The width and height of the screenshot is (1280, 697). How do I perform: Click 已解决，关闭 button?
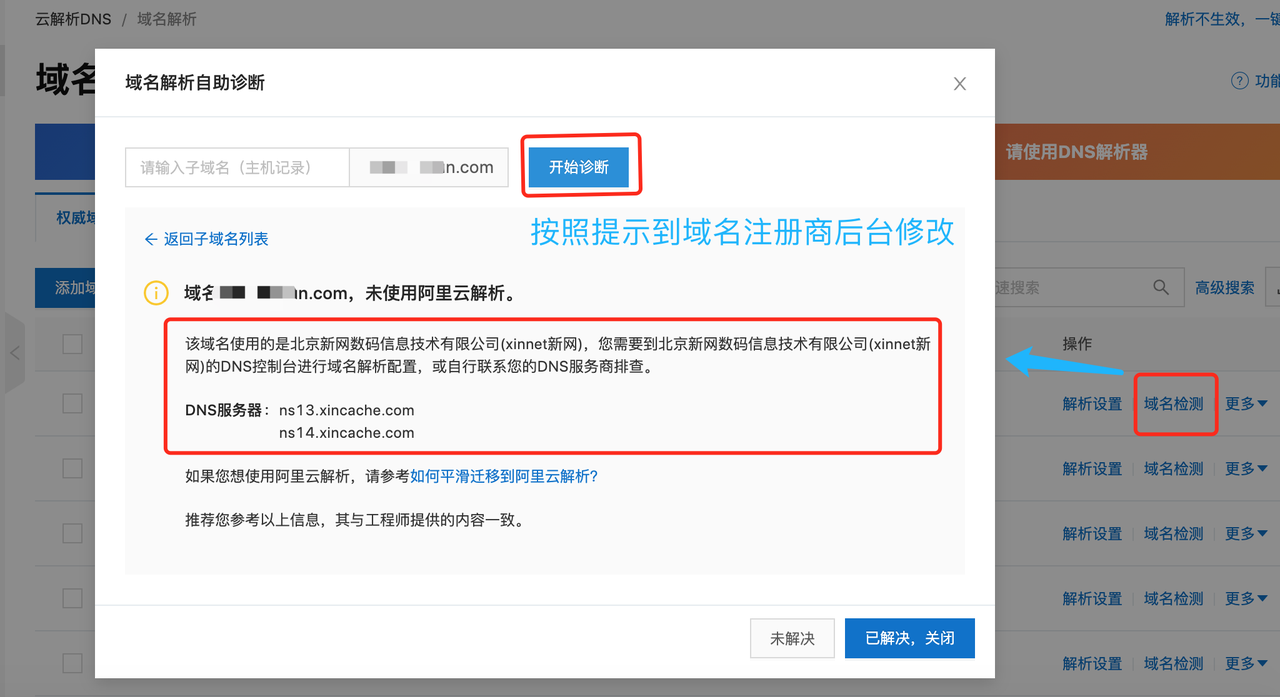coord(909,638)
